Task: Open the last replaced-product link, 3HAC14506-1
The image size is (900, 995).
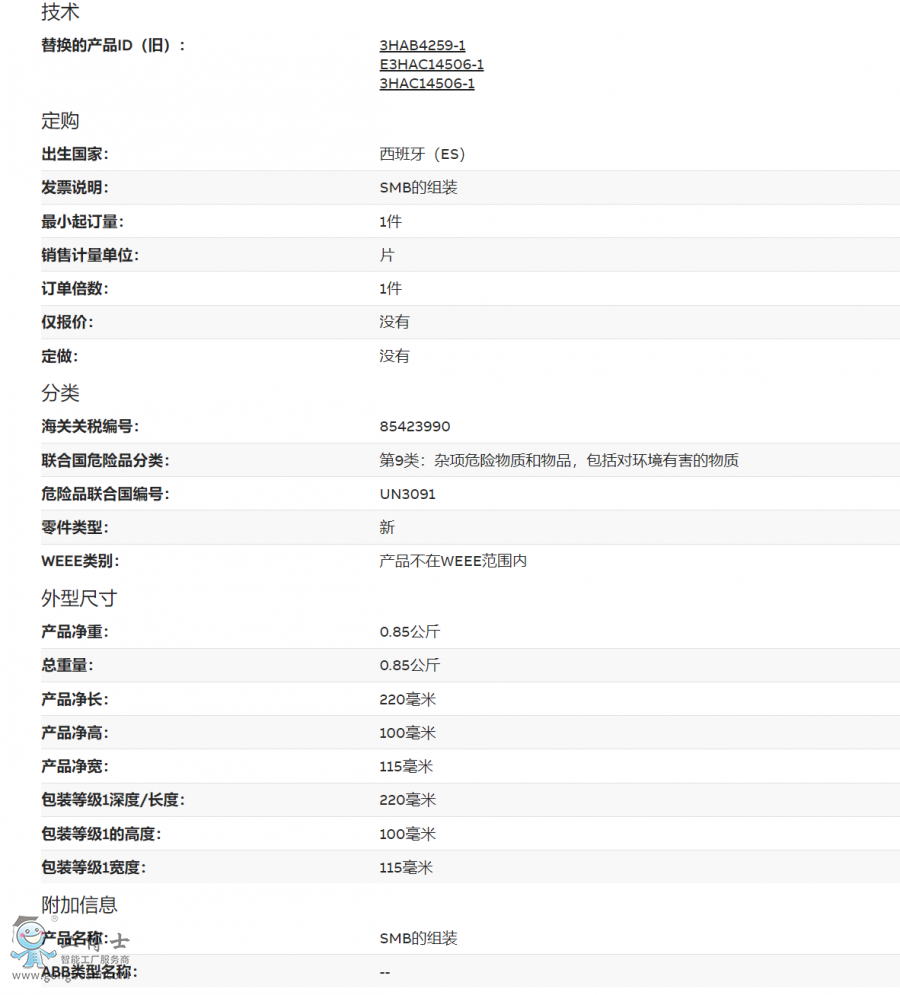Action: 427,84
